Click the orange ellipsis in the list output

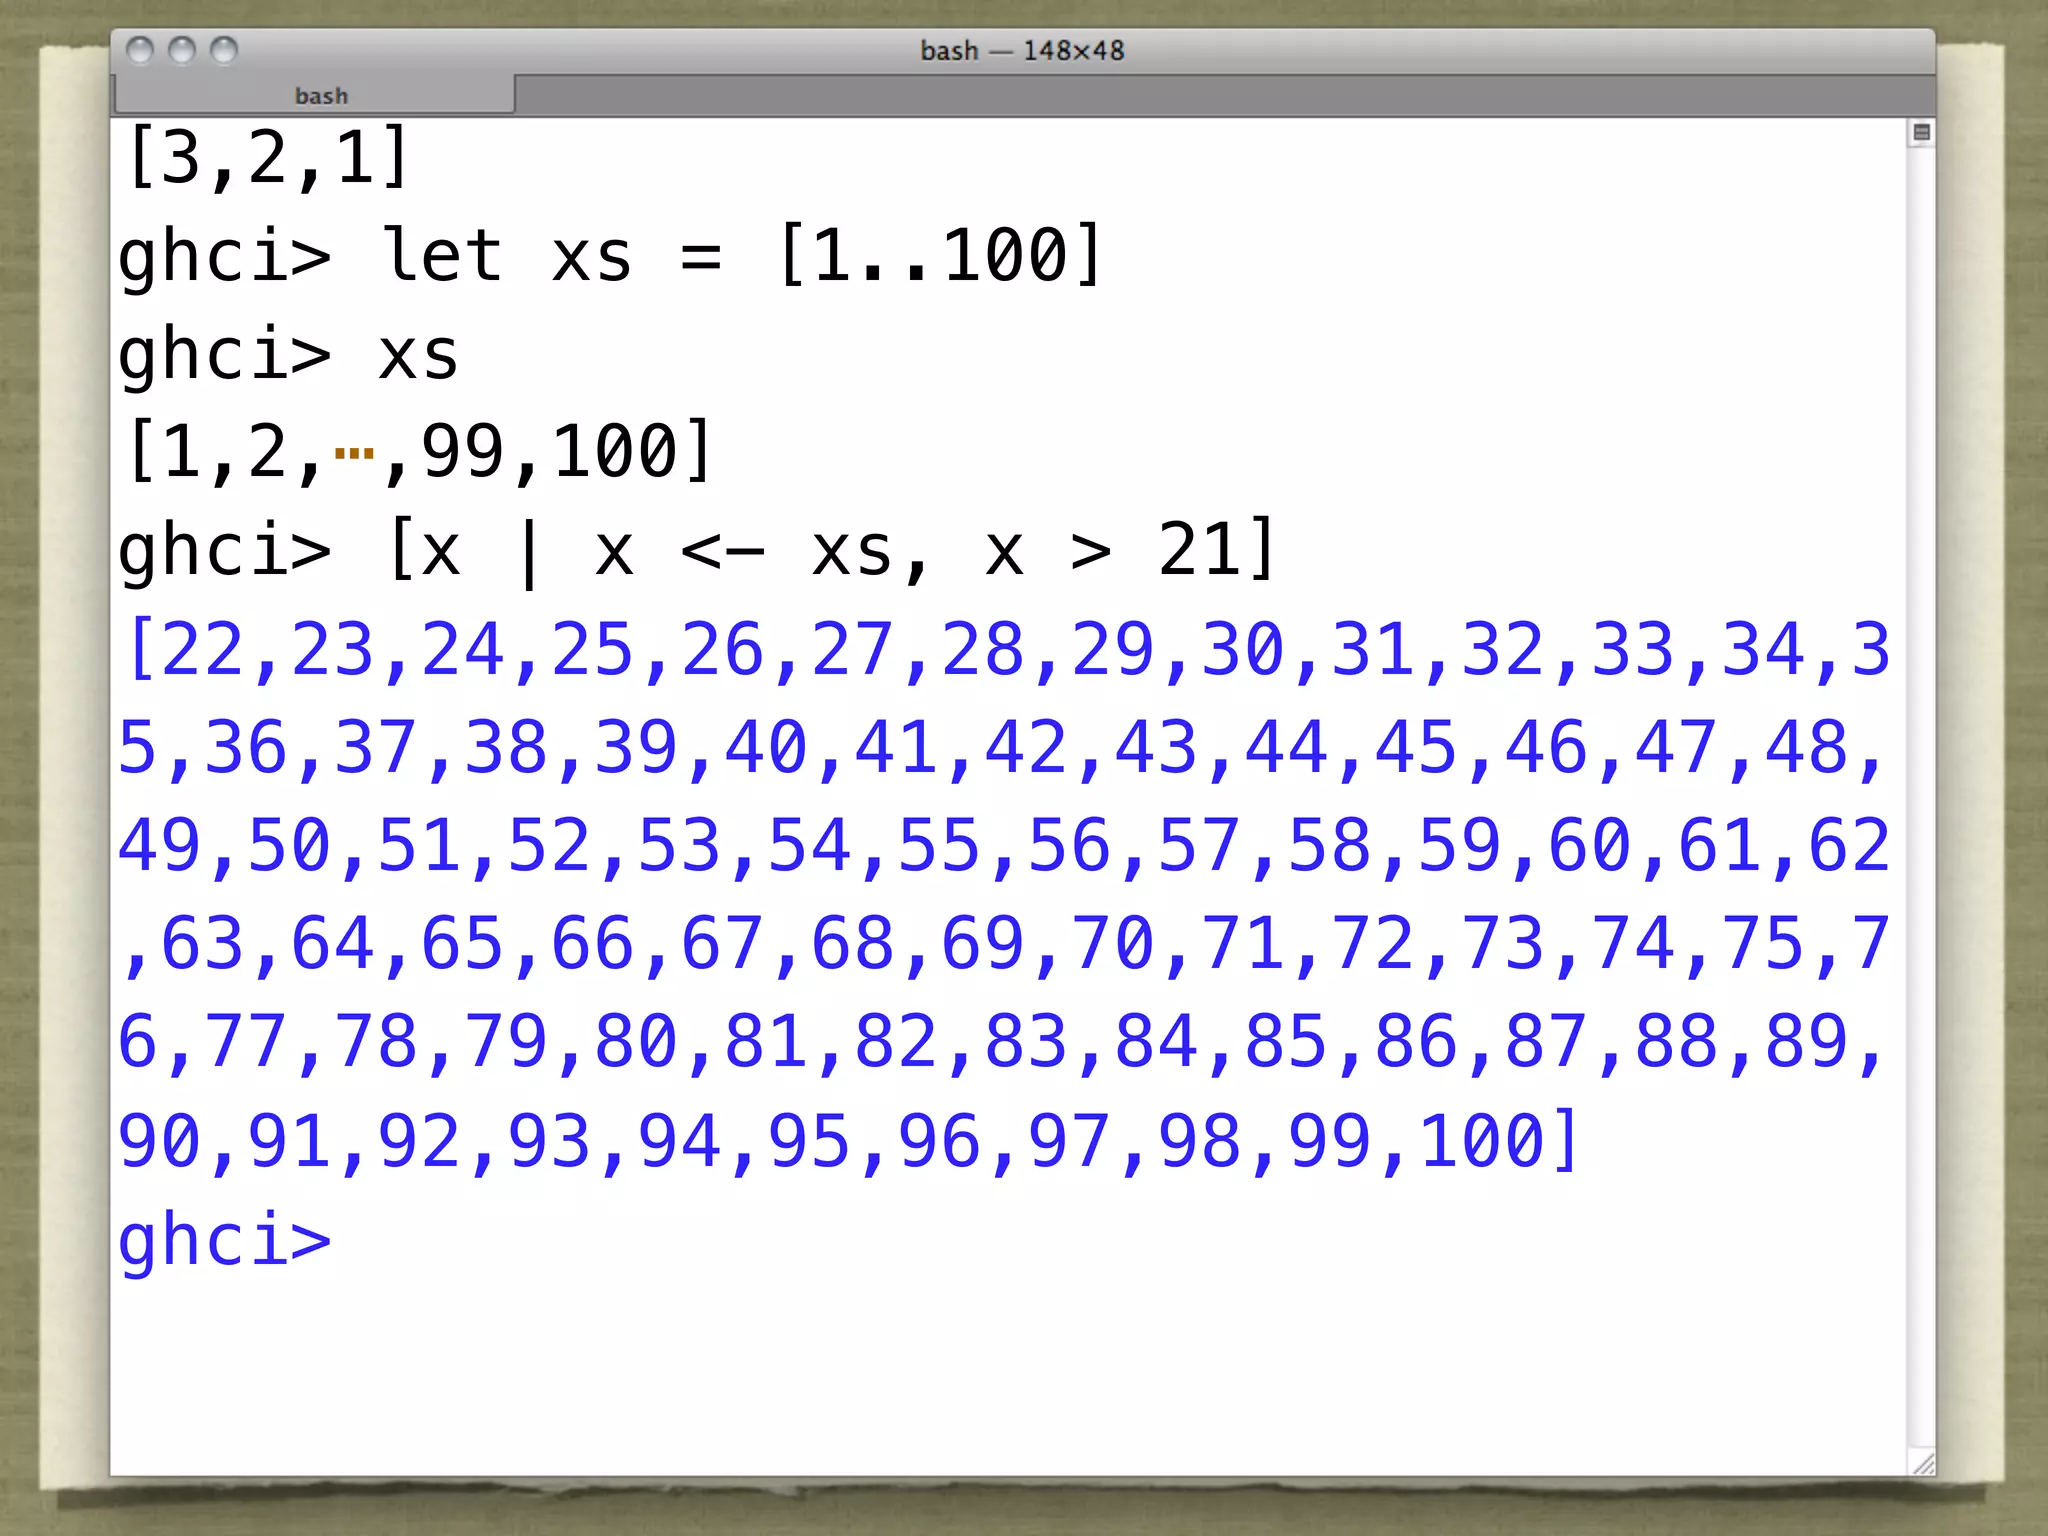pos(354,454)
